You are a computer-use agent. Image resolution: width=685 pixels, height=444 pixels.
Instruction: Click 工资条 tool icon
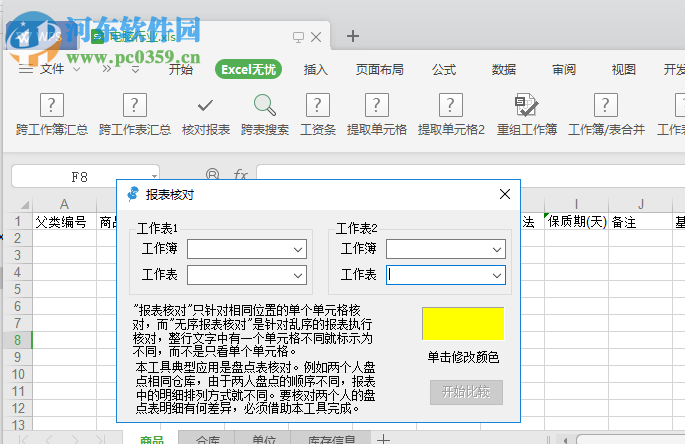318,105
